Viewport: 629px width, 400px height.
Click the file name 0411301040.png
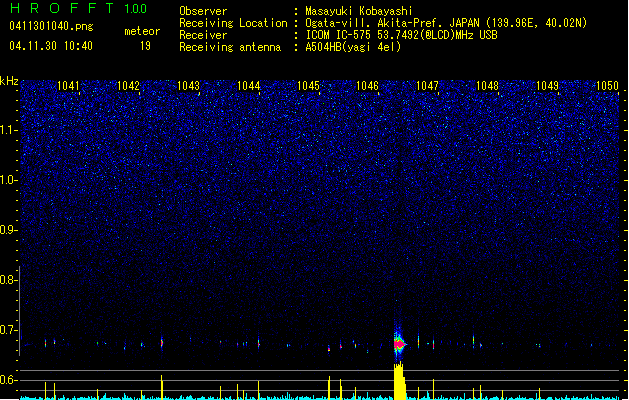pyautogui.click(x=51, y=27)
